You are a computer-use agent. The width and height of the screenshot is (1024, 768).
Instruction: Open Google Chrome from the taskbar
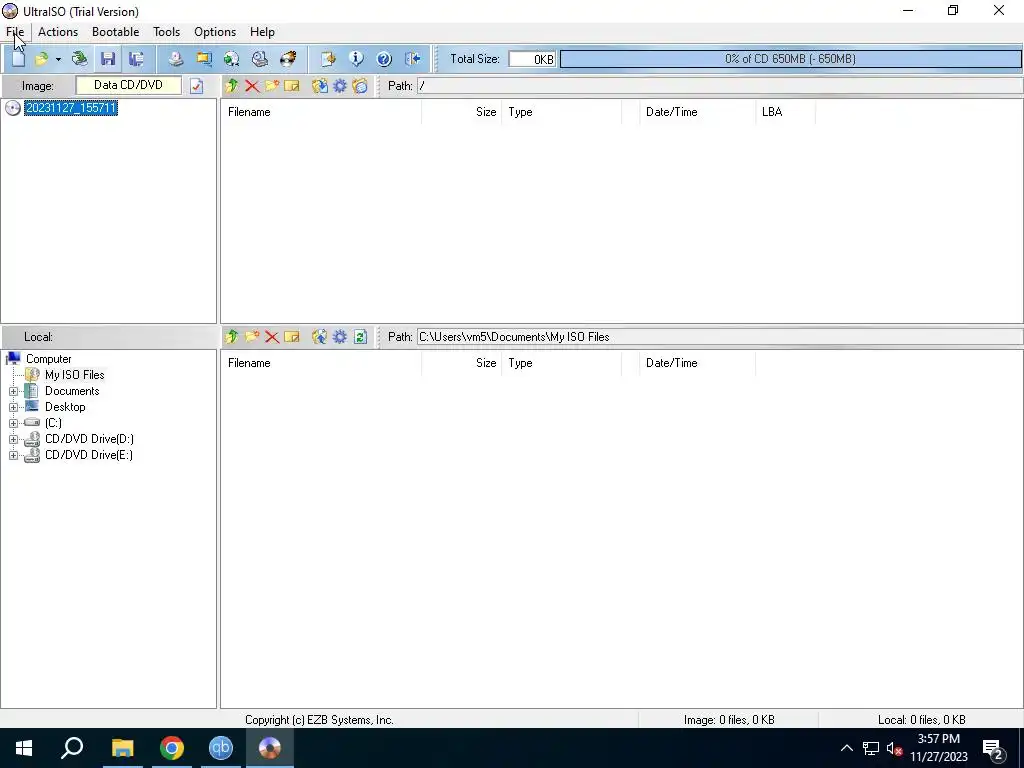pyautogui.click(x=172, y=748)
